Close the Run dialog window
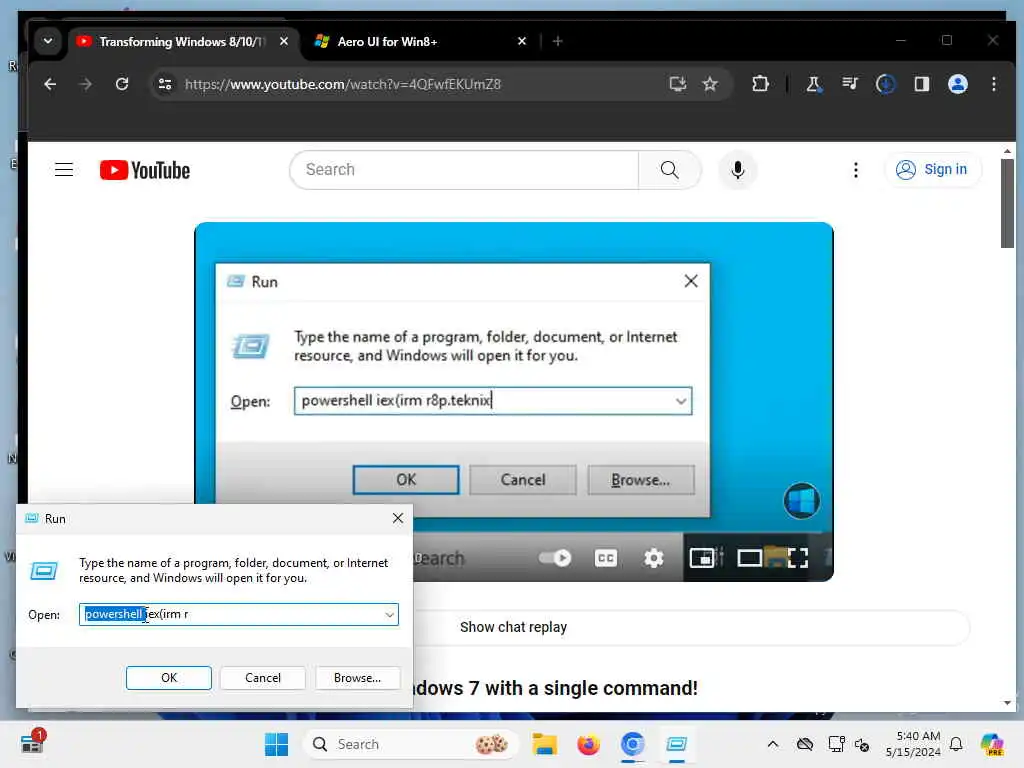The height and width of the screenshot is (768, 1024). pos(398,519)
